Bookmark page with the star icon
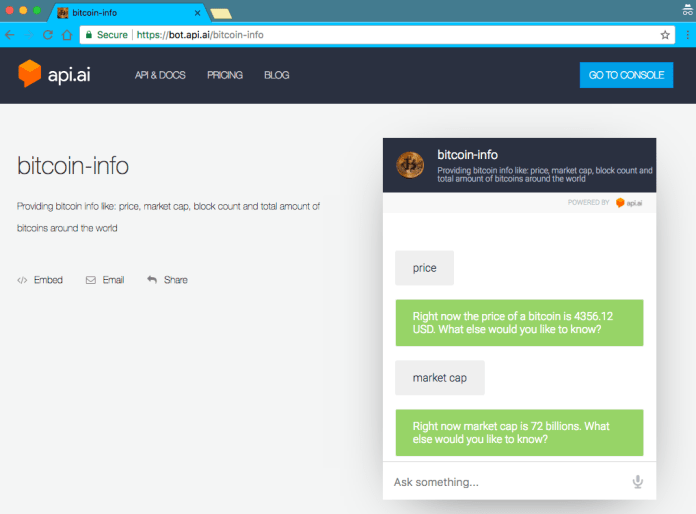Image resolution: width=696 pixels, height=514 pixels. point(665,34)
